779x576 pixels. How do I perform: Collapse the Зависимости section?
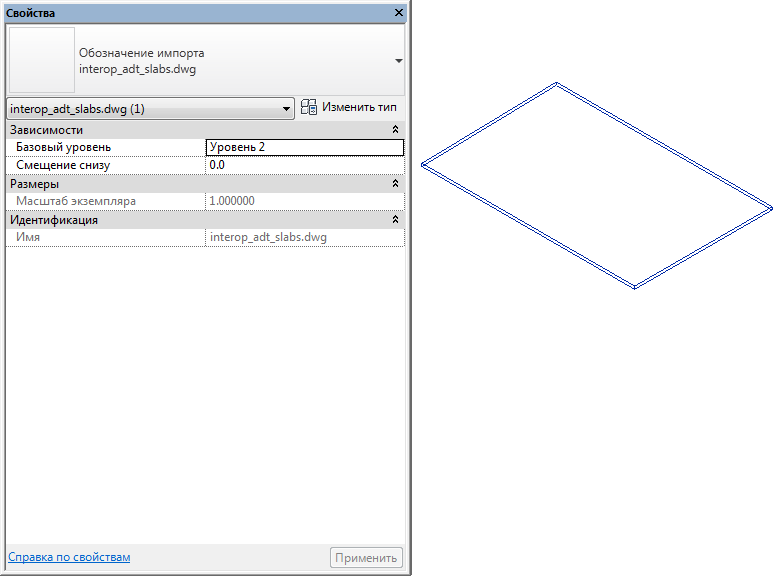[x=395, y=130]
